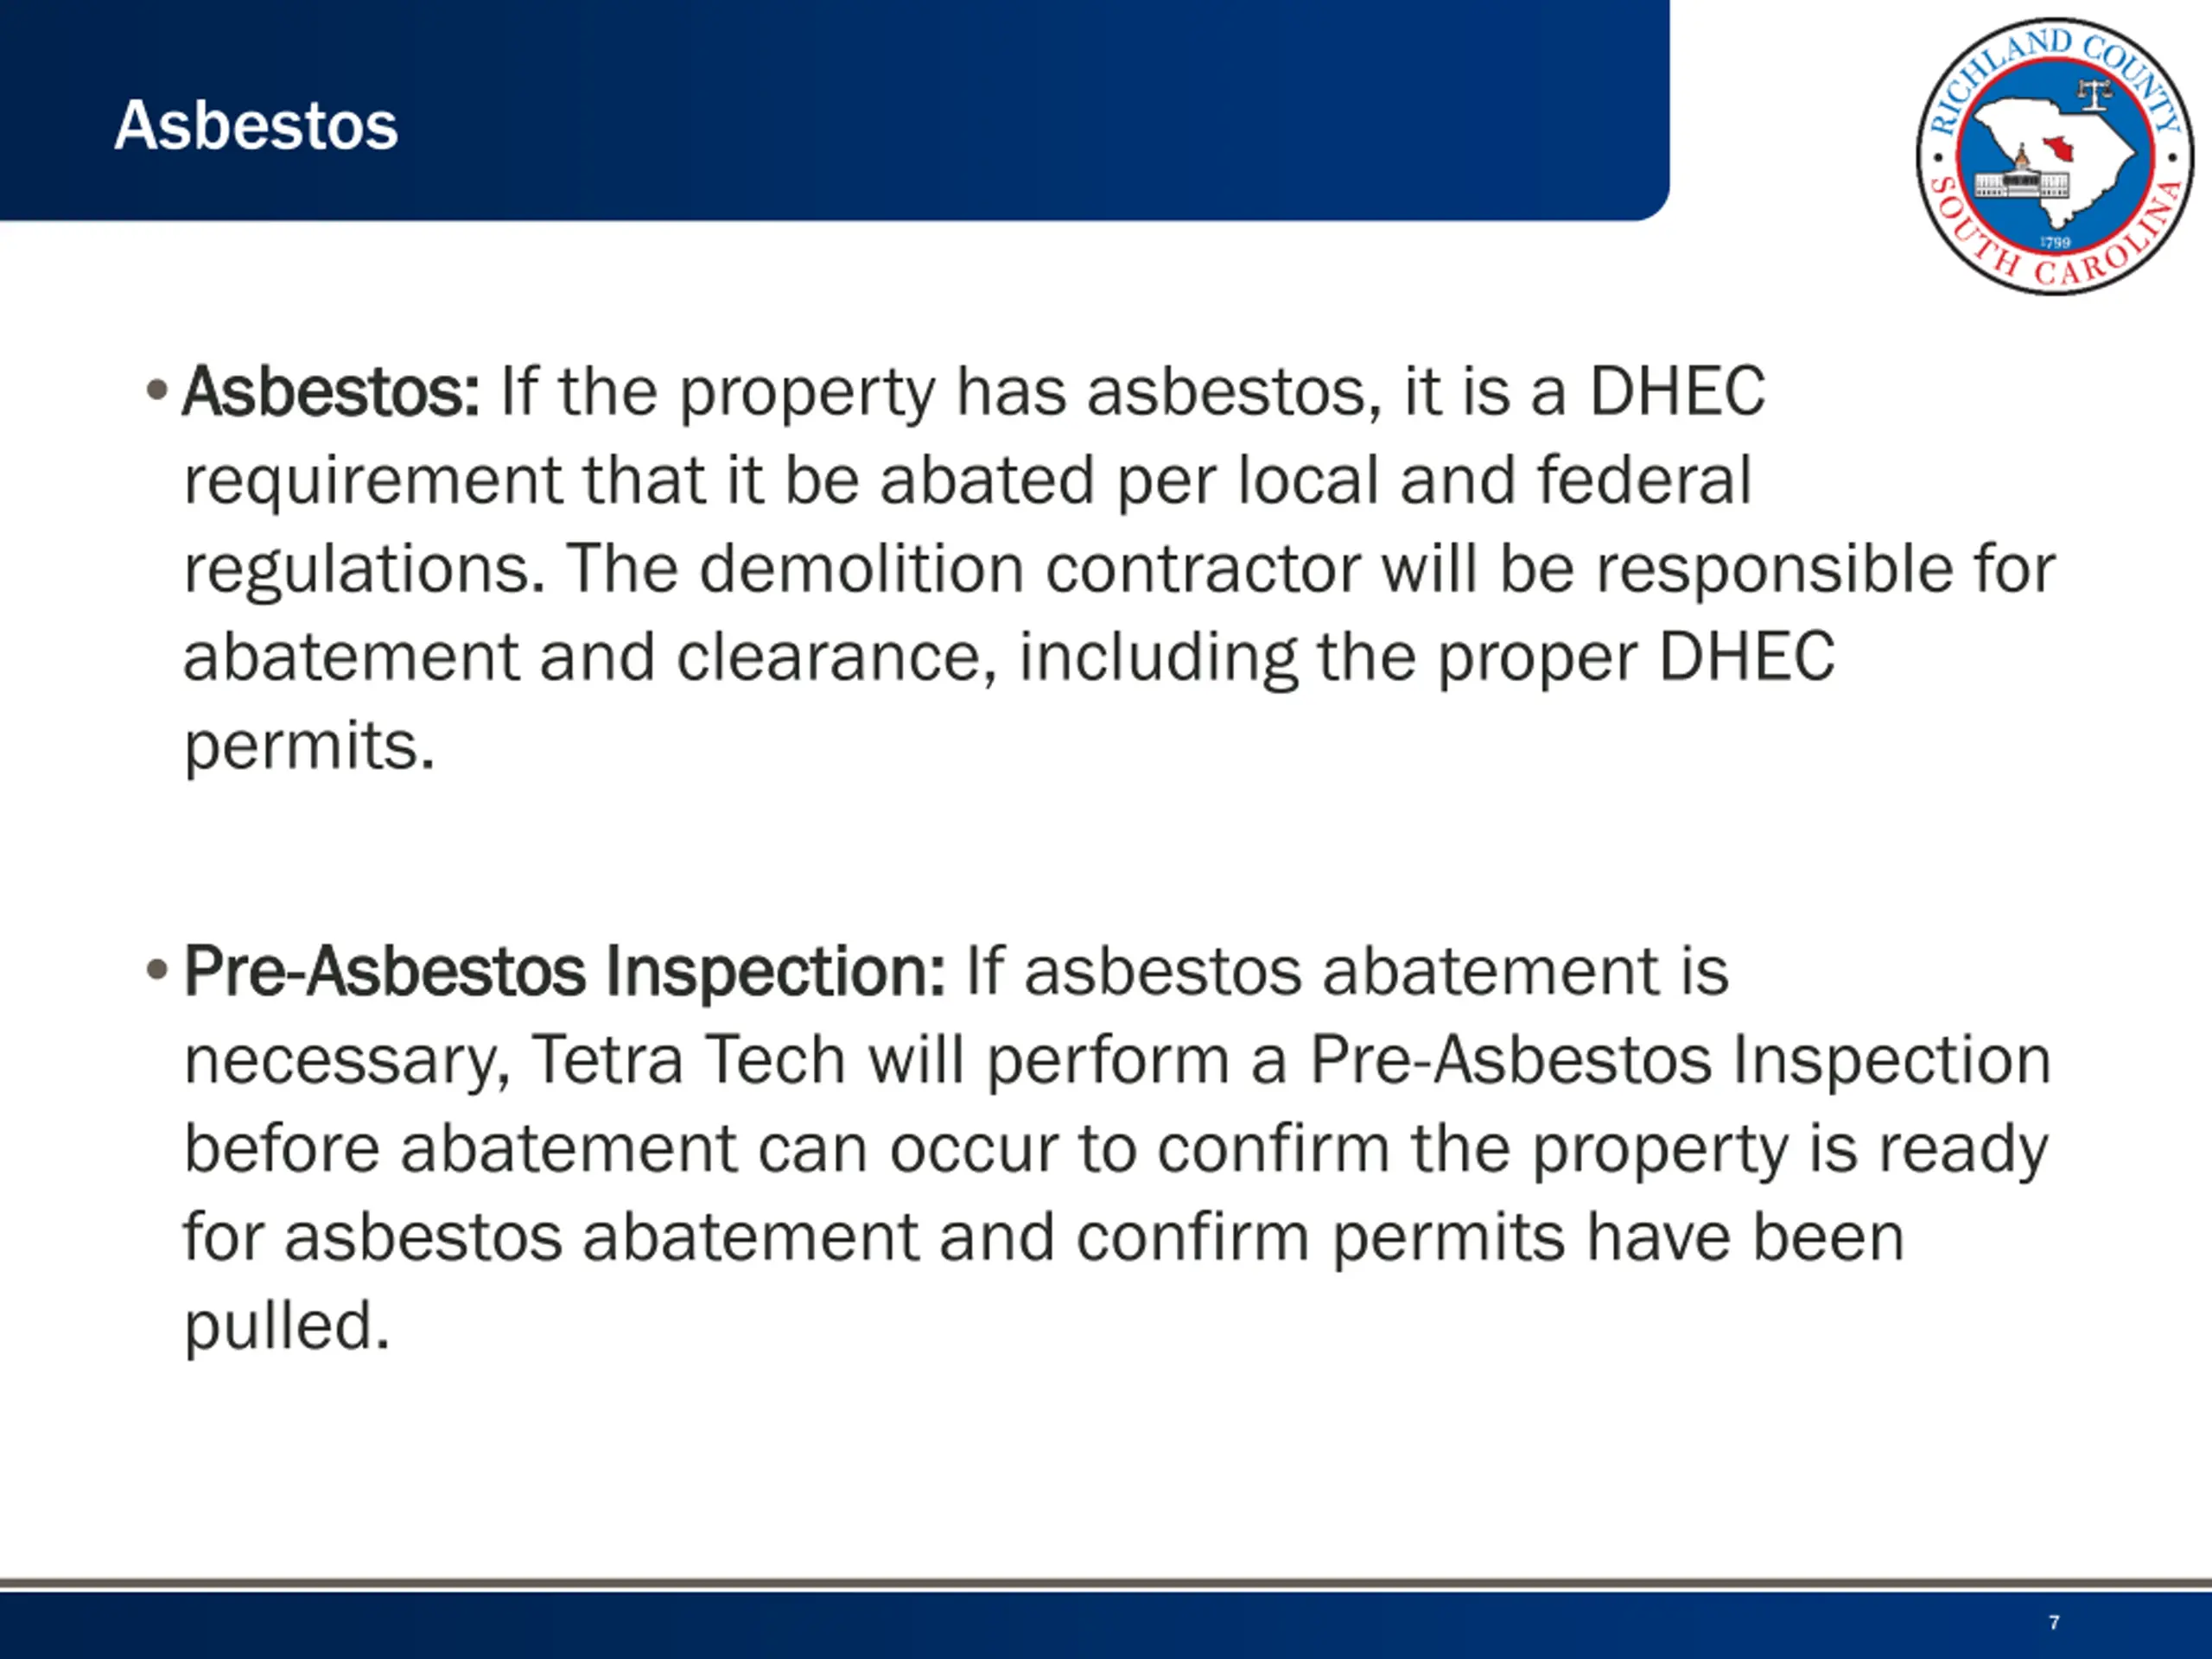
Task: Click the bullet before 'Asbestos:' paragraph
Action: (156, 390)
